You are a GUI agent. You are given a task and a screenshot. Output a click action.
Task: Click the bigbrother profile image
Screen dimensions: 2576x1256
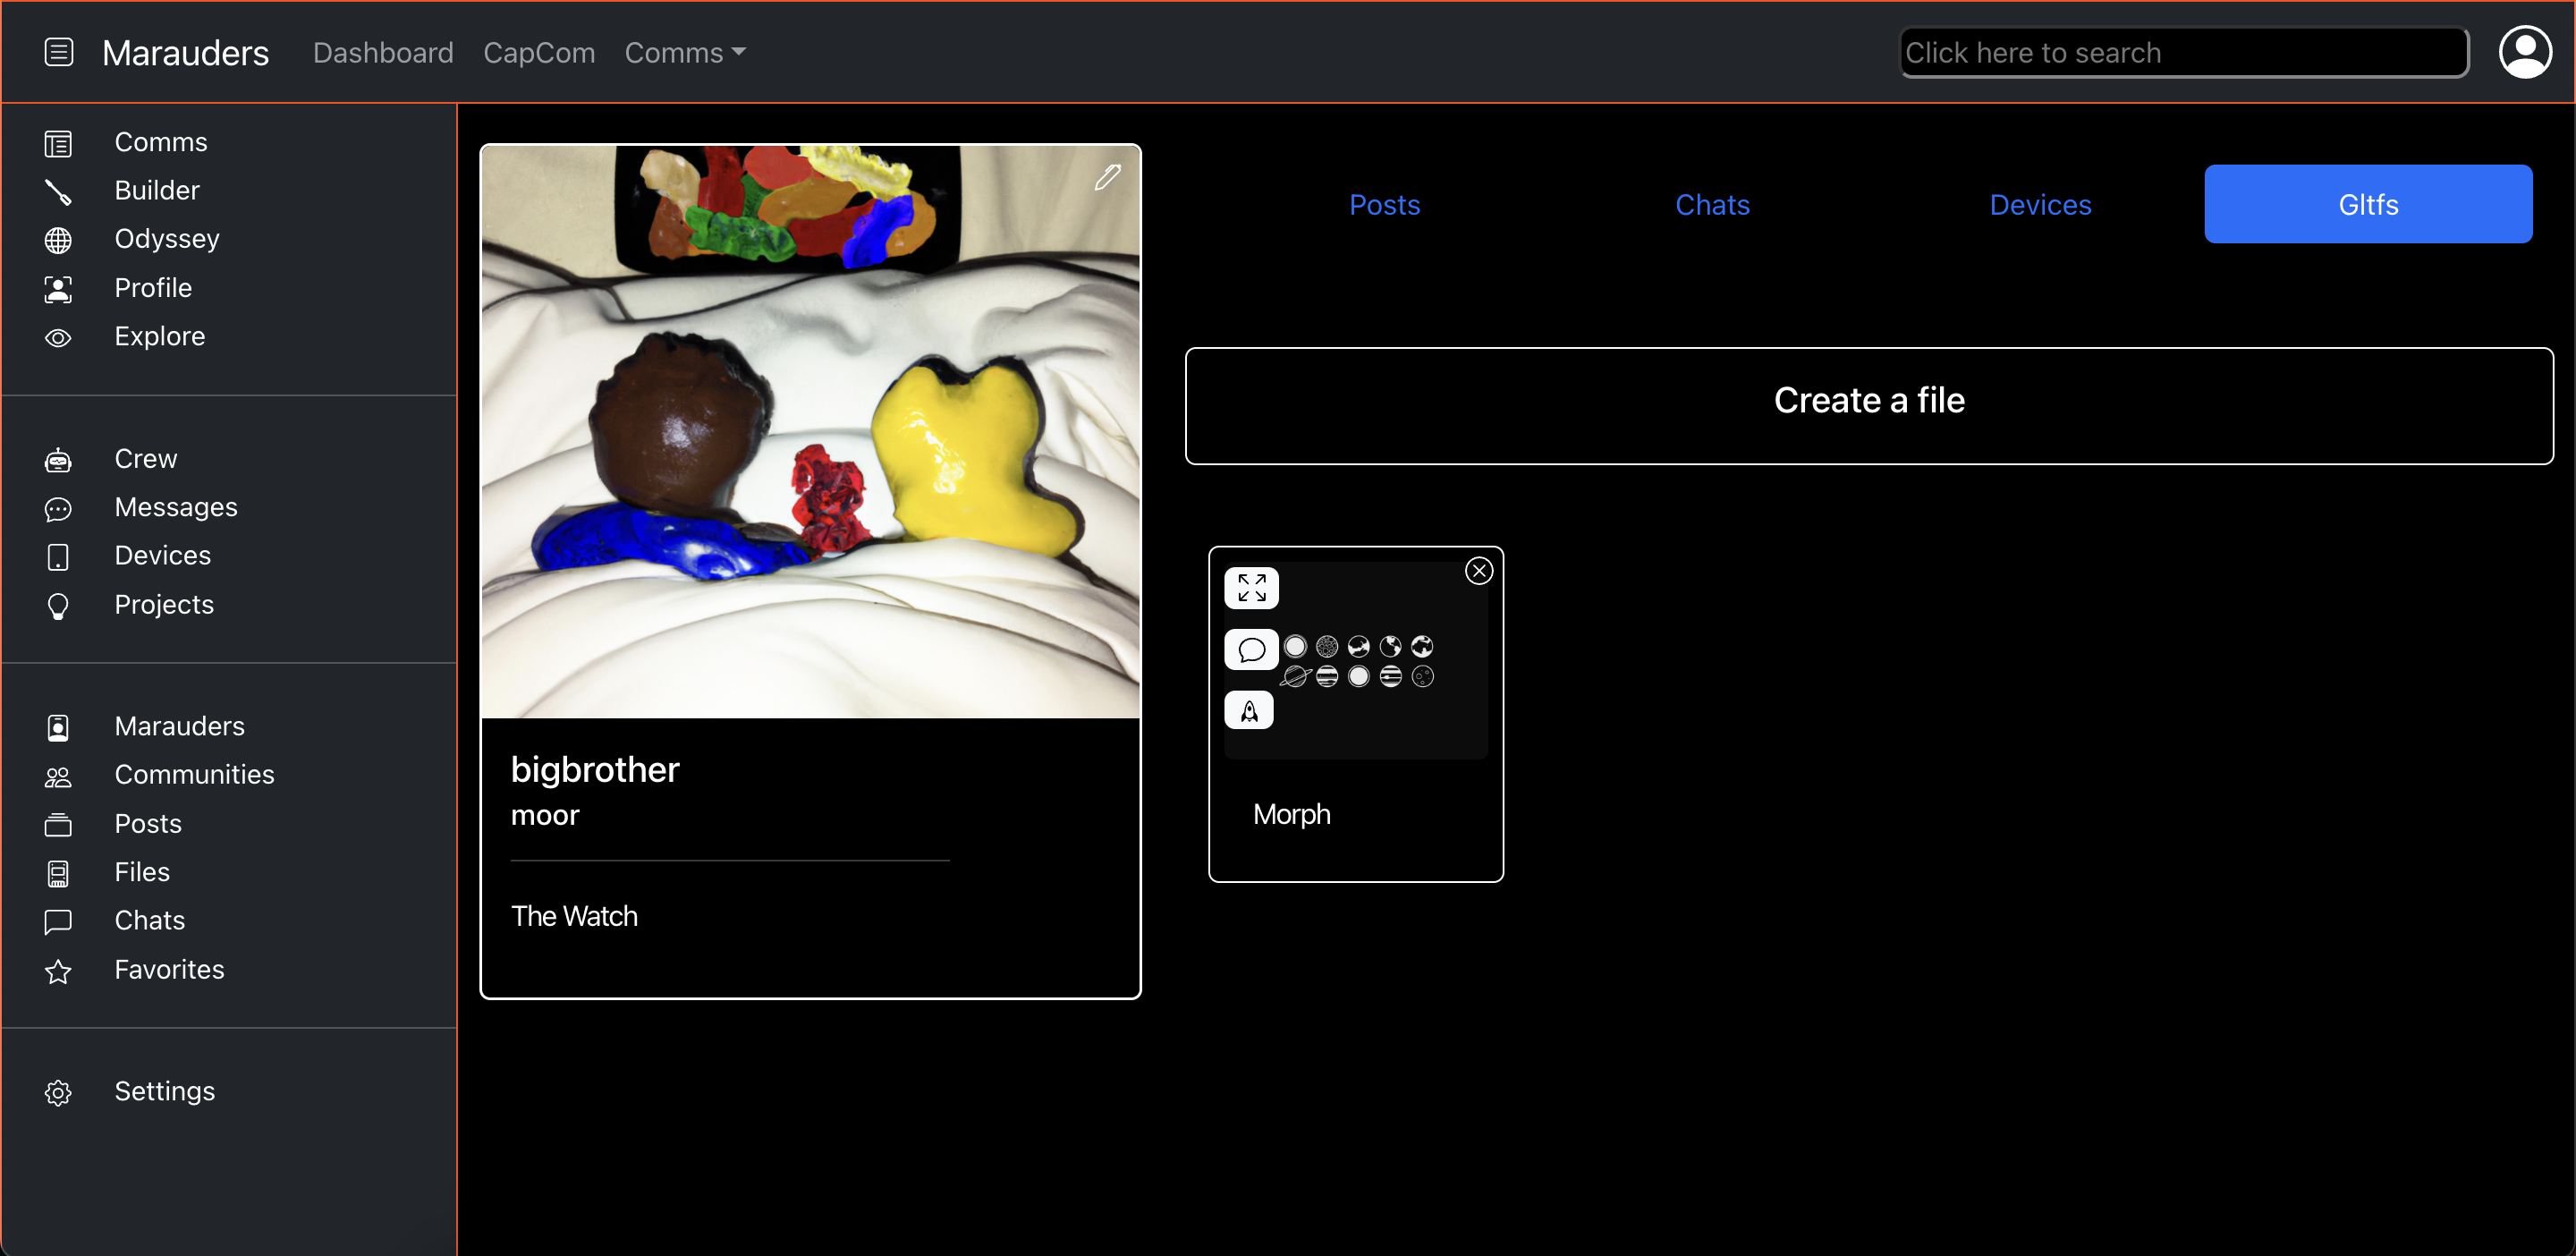[810, 432]
